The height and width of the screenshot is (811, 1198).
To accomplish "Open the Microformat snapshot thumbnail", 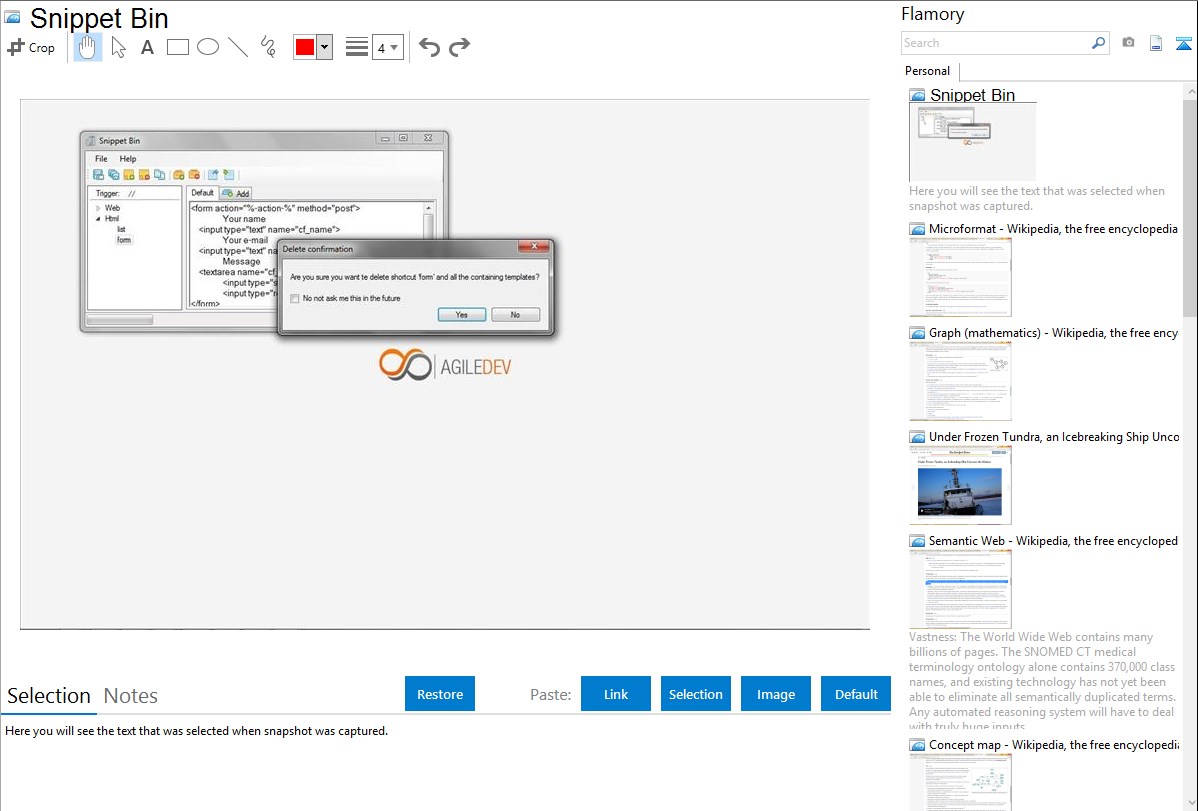I will coord(960,277).
